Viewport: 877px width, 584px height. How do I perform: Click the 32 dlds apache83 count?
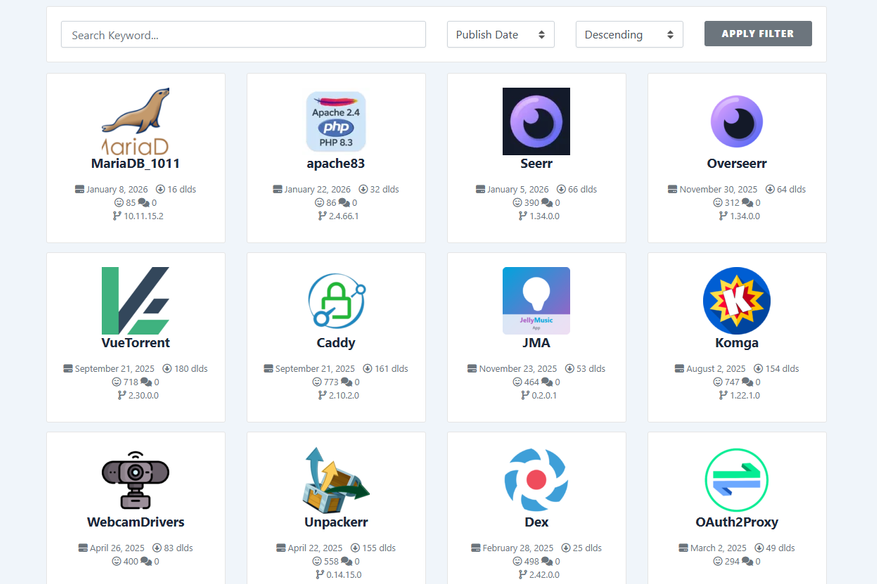pyautogui.click(x=384, y=189)
